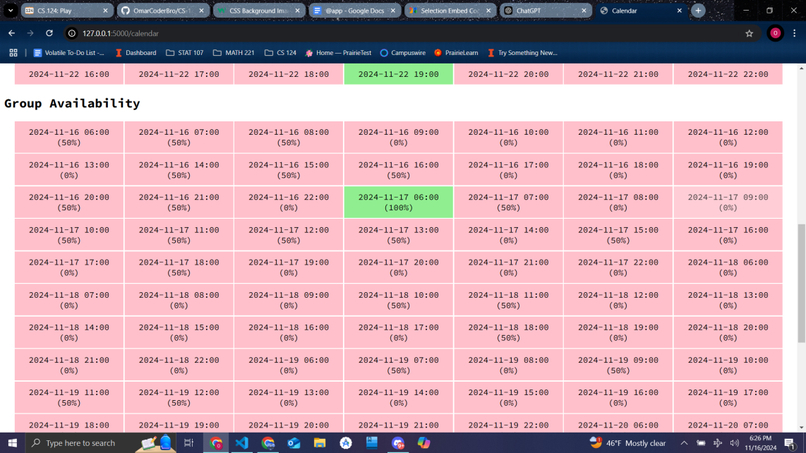
Task: Open Outlook from the taskbar
Action: click(294, 443)
